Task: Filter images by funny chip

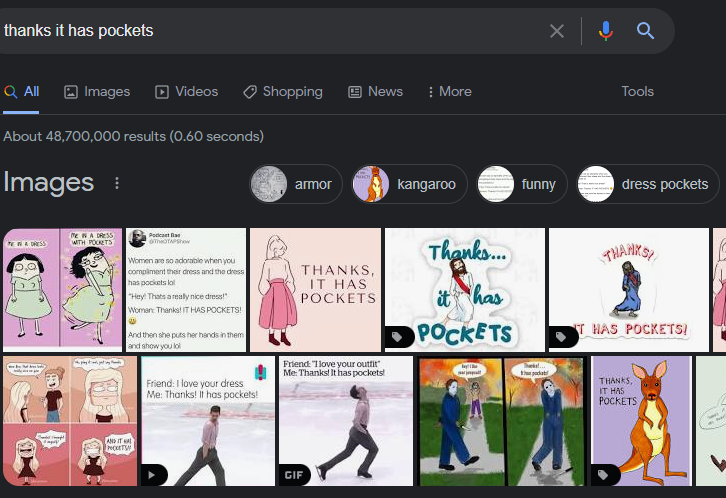Action: pyautogui.click(x=522, y=184)
